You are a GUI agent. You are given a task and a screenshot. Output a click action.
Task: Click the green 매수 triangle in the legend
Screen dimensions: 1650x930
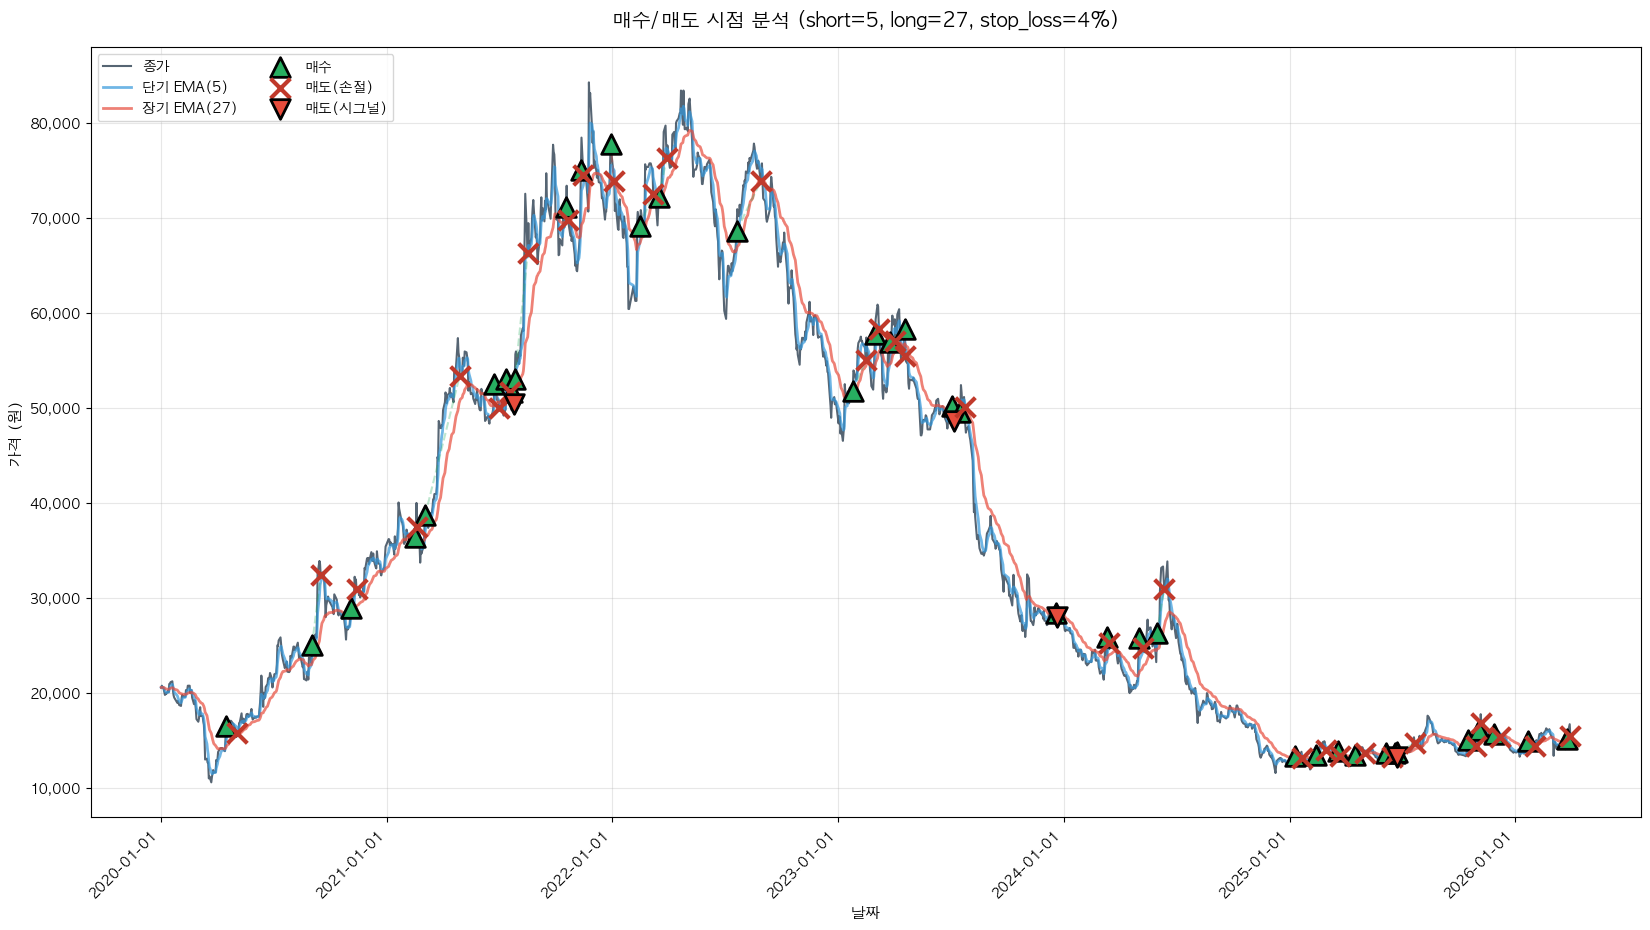click(280, 67)
